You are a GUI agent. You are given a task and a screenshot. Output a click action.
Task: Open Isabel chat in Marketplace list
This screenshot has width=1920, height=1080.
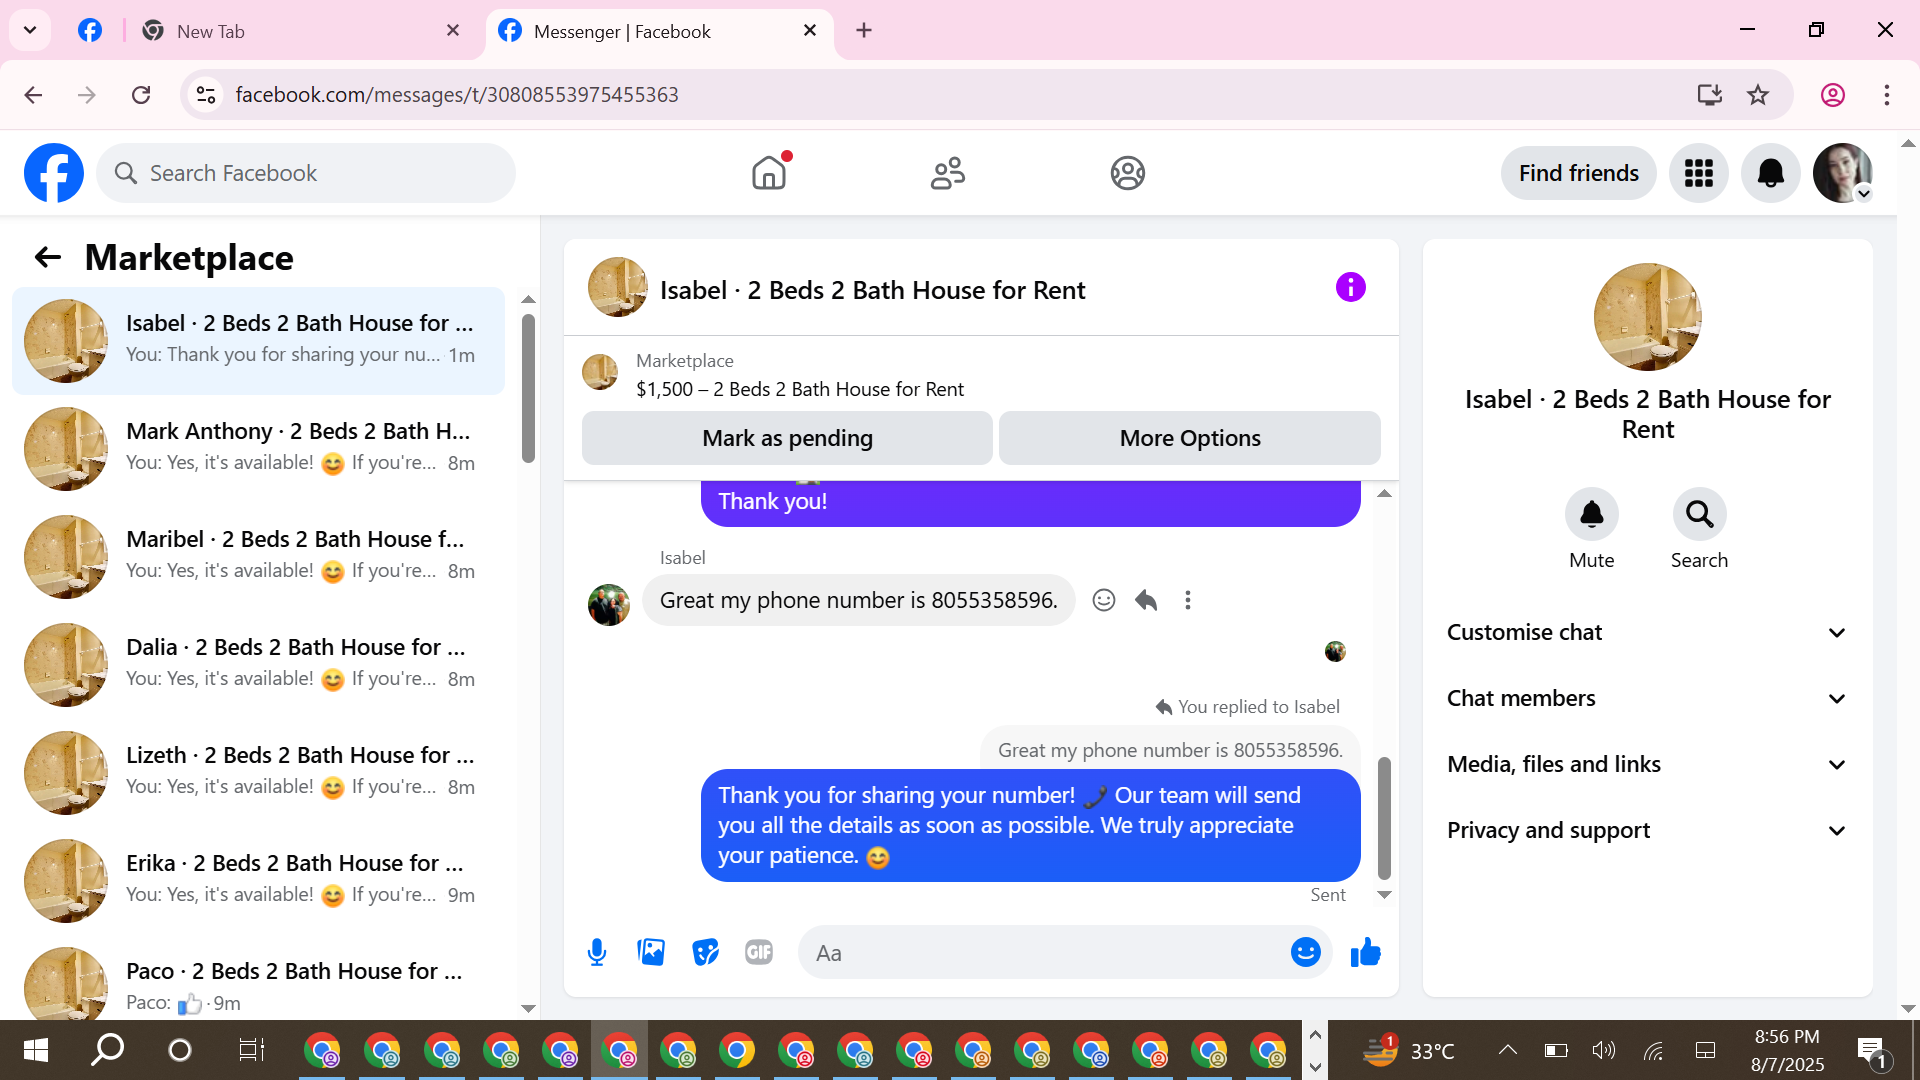pyautogui.click(x=258, y=341)
